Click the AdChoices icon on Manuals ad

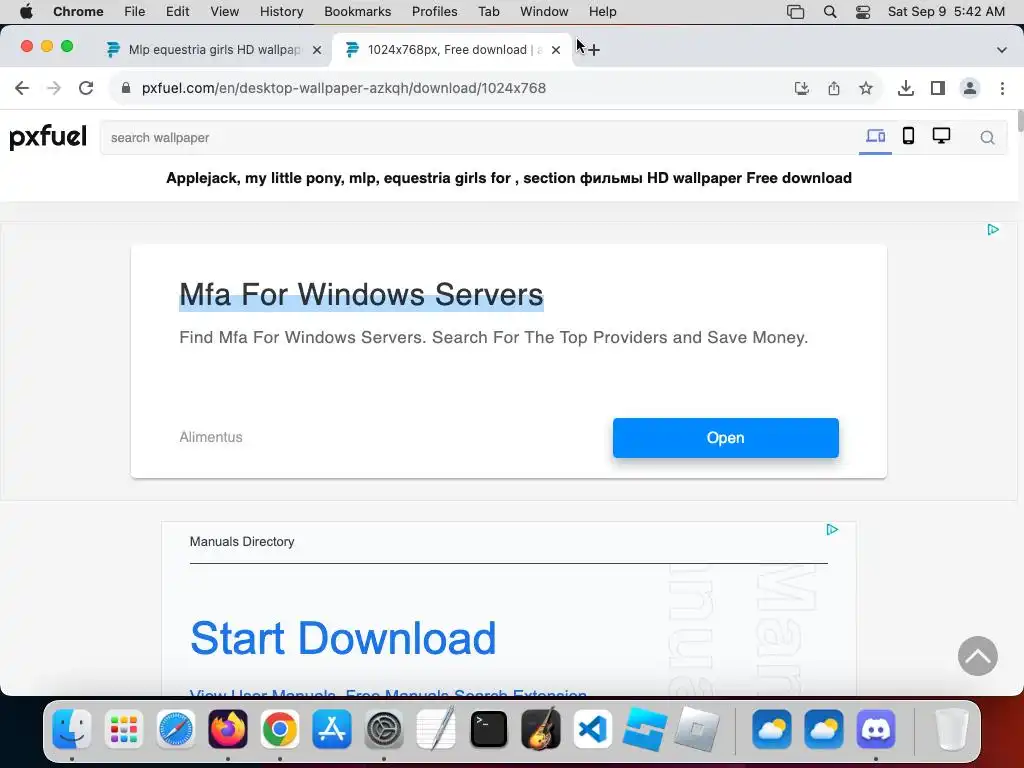832,529
